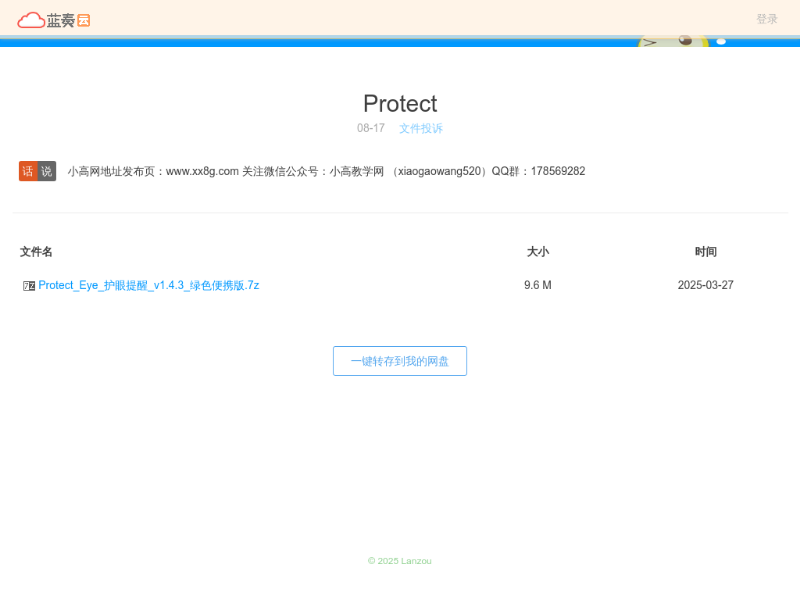Click the 文件名 column header
800x600 pixels.
pyautogui.click(x=36, y=252)
